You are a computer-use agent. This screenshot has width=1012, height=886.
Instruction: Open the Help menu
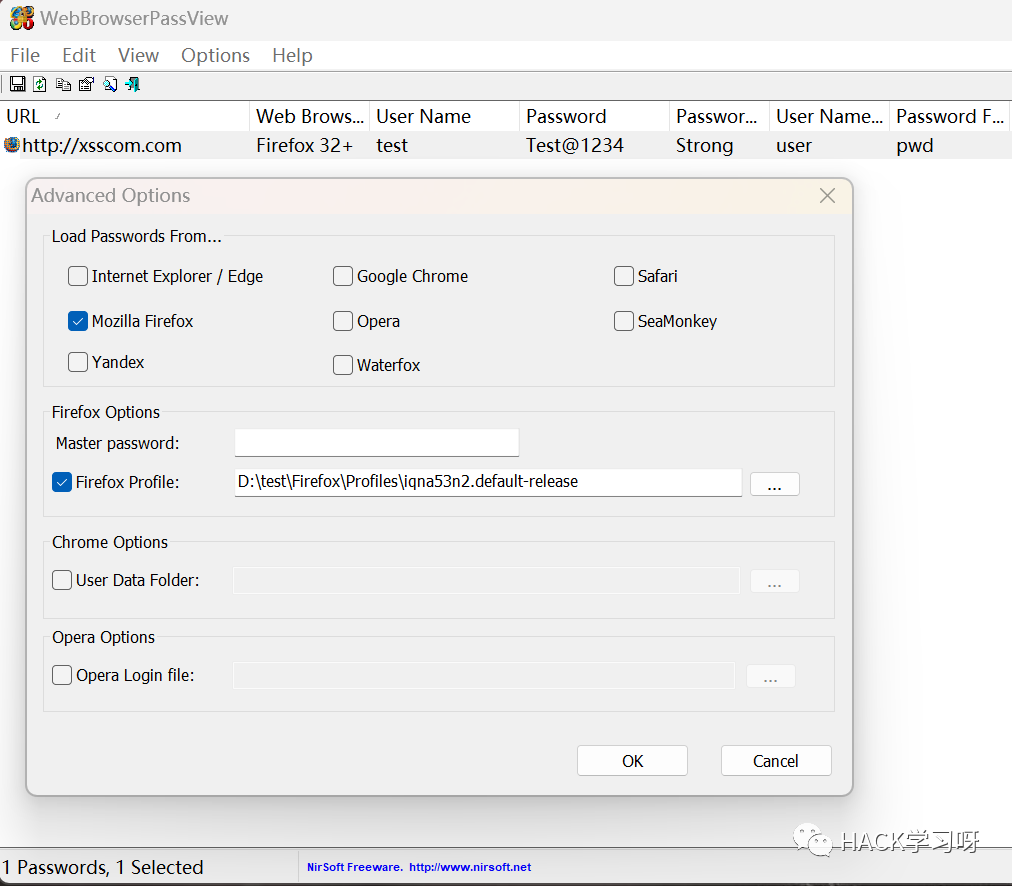292,55
